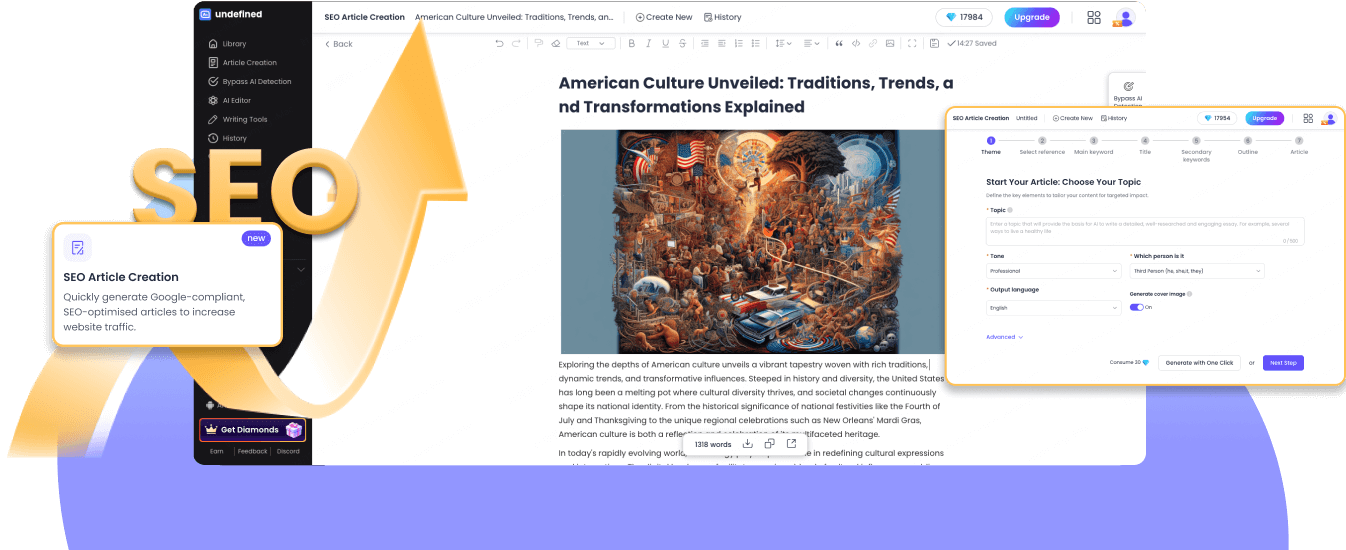Insert a bulleted list

pyautogui.click(x=756, y=43)
